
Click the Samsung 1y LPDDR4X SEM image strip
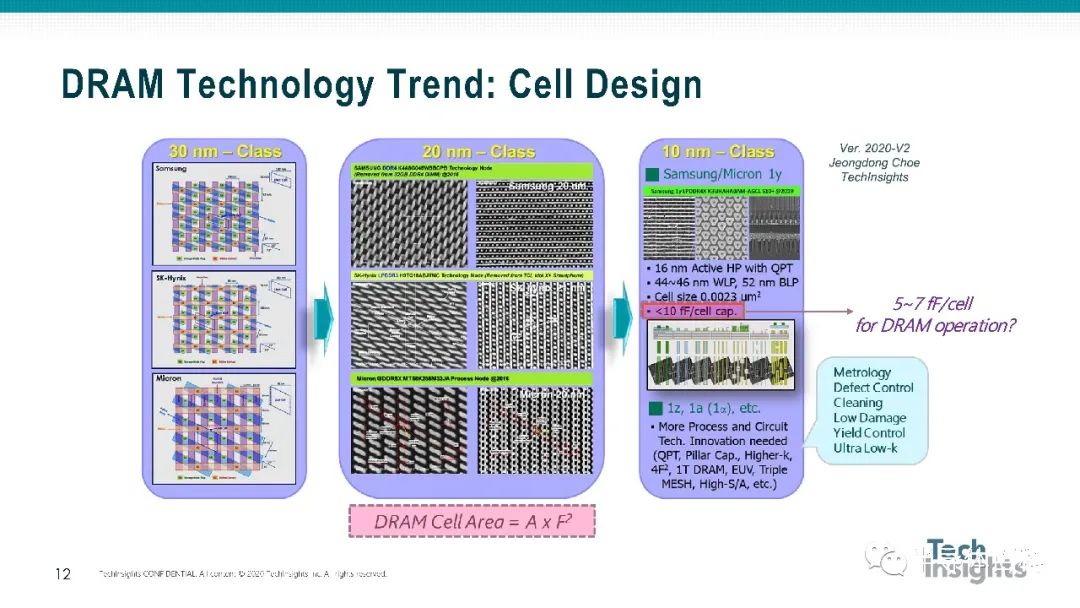[x=721, y=227]
